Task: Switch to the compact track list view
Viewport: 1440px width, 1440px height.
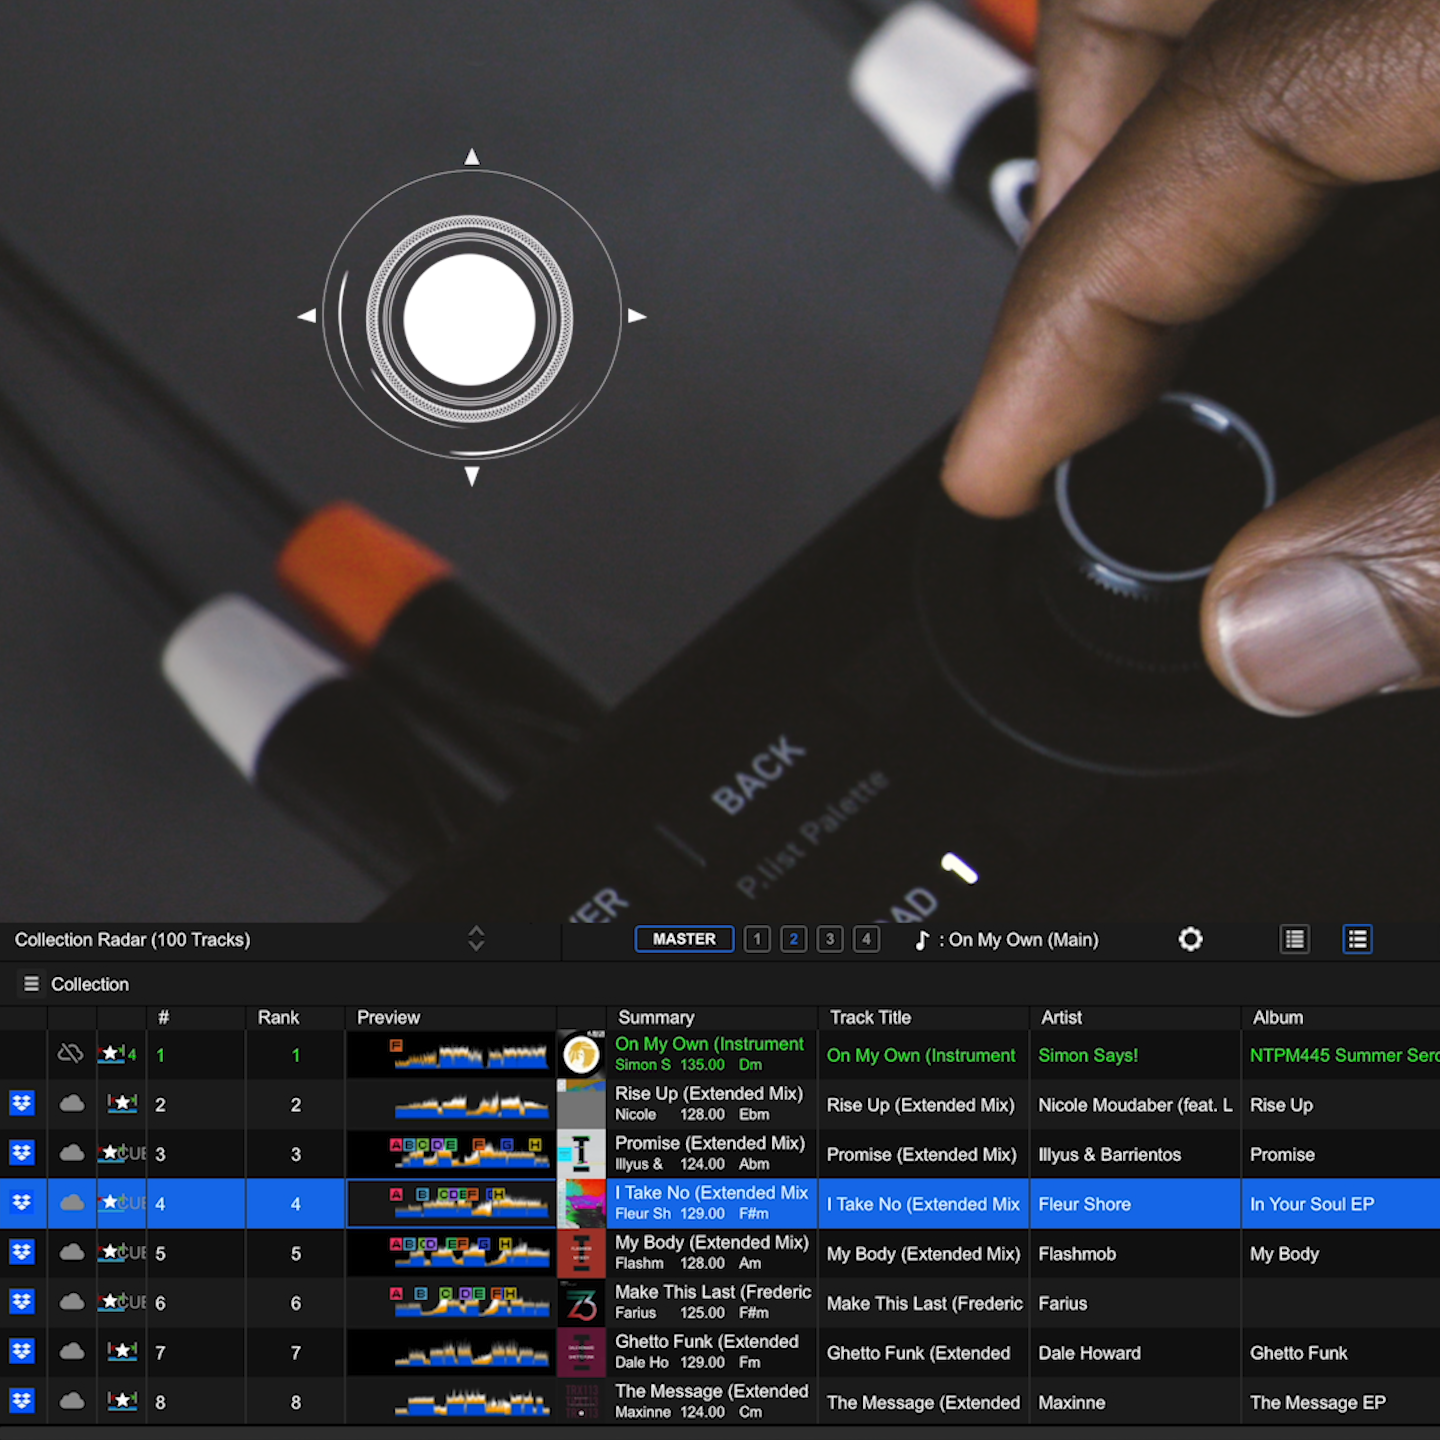Action: (1295, 939)
